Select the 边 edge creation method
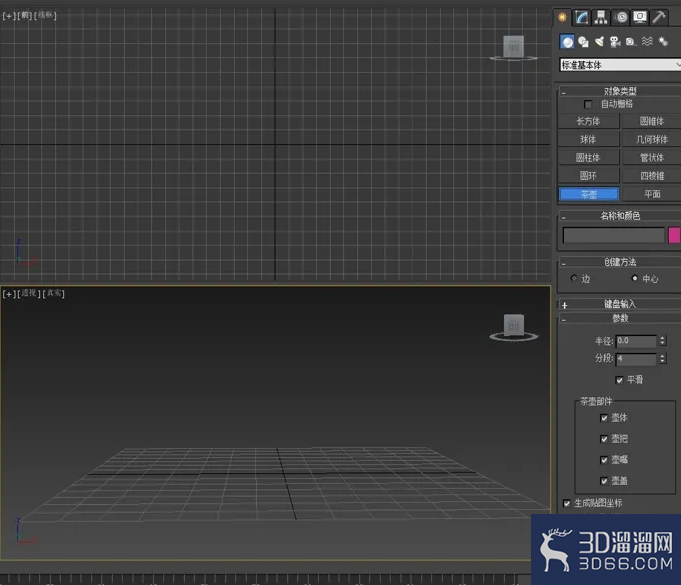This screenshot has height=585, width=681. 574,278
